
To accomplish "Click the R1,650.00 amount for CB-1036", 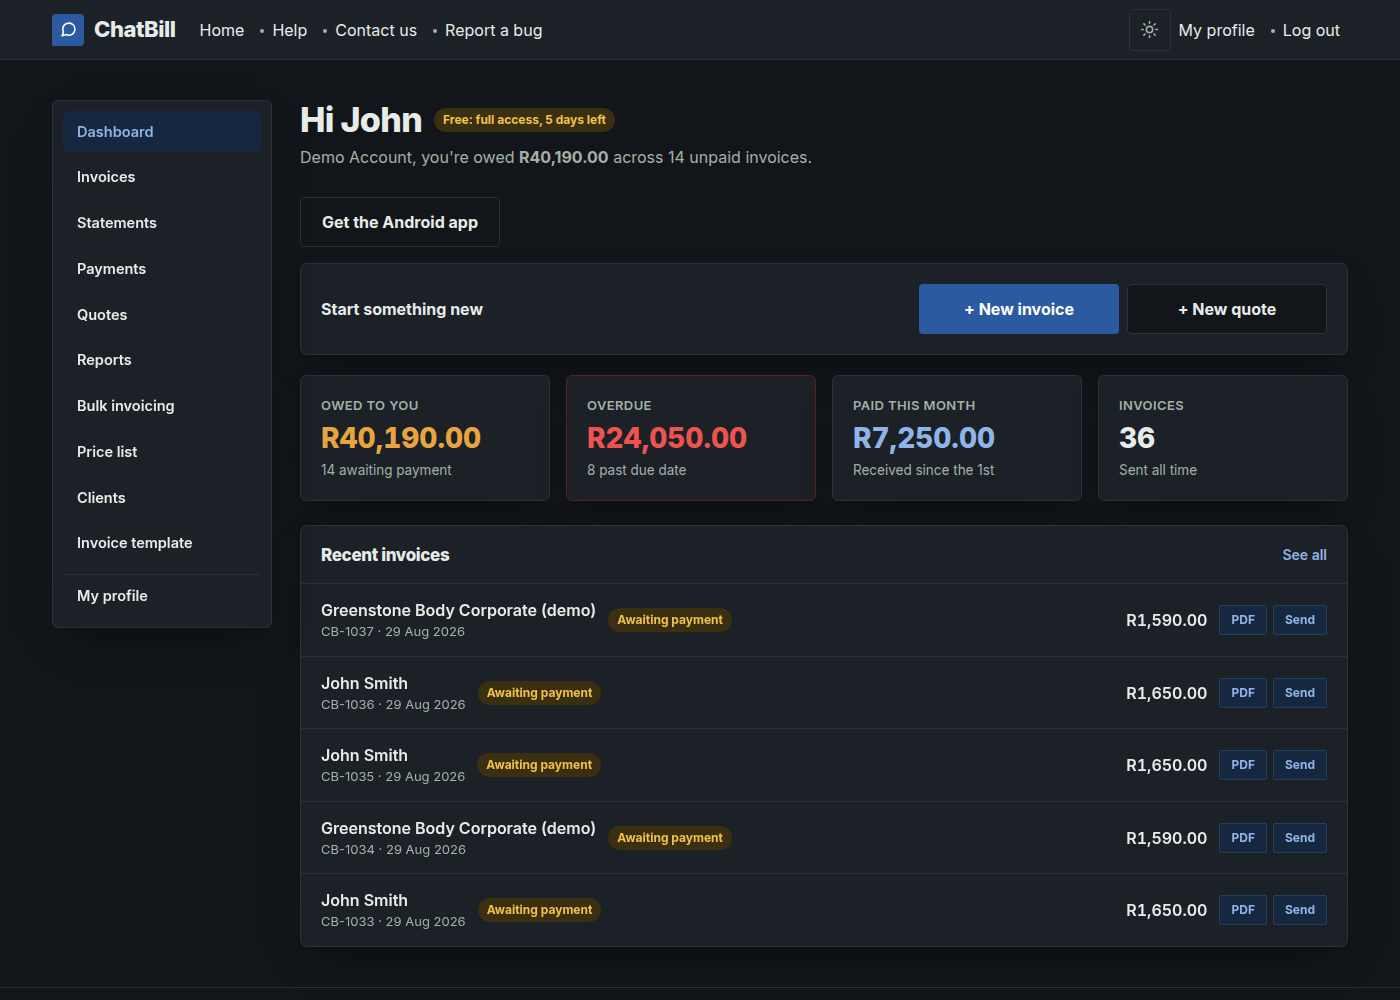I will coord(1166,693).
